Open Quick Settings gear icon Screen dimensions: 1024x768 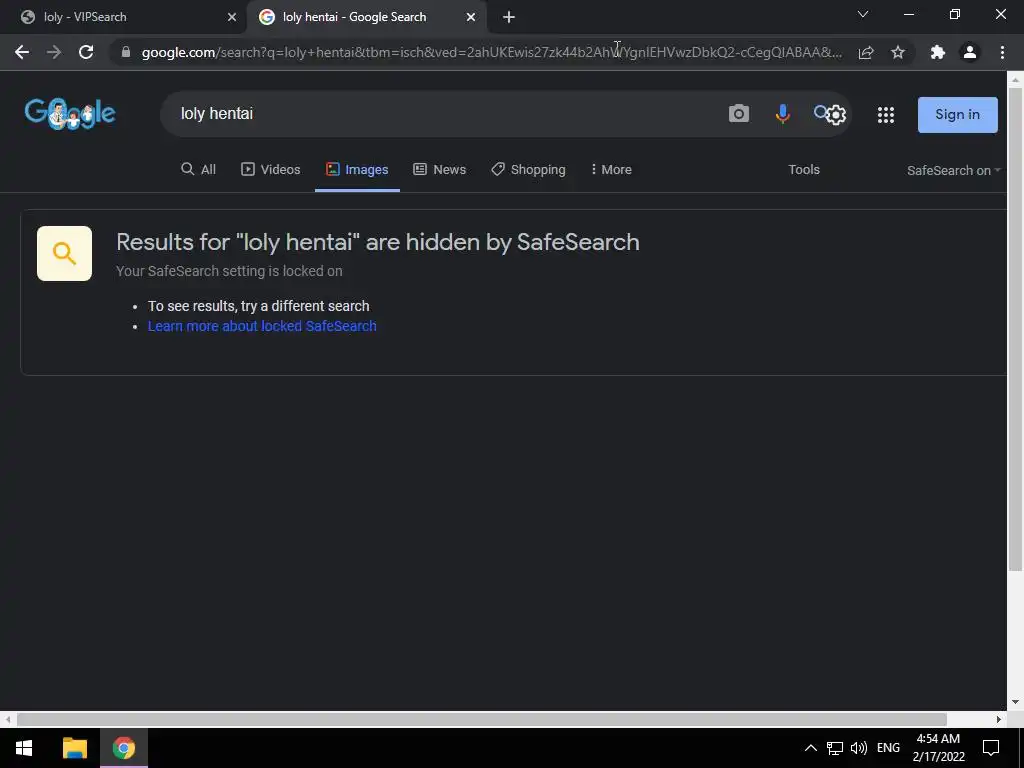pyautogui.click(x=836, y=115)
